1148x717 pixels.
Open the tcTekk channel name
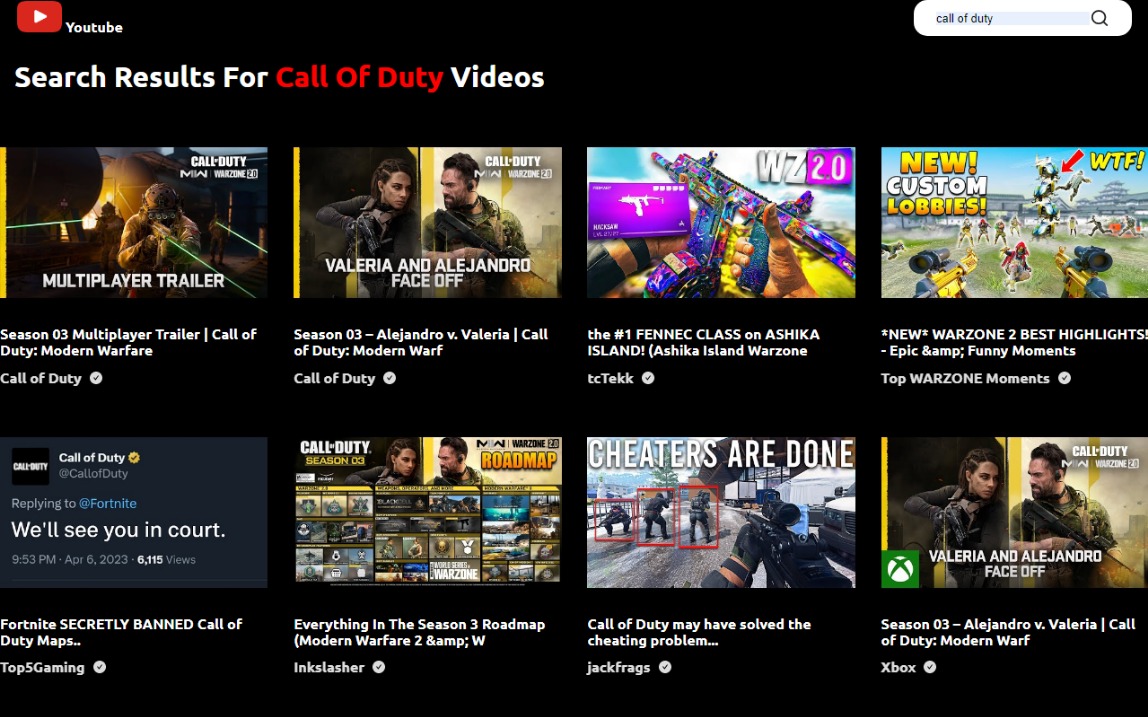pos(611,379)
